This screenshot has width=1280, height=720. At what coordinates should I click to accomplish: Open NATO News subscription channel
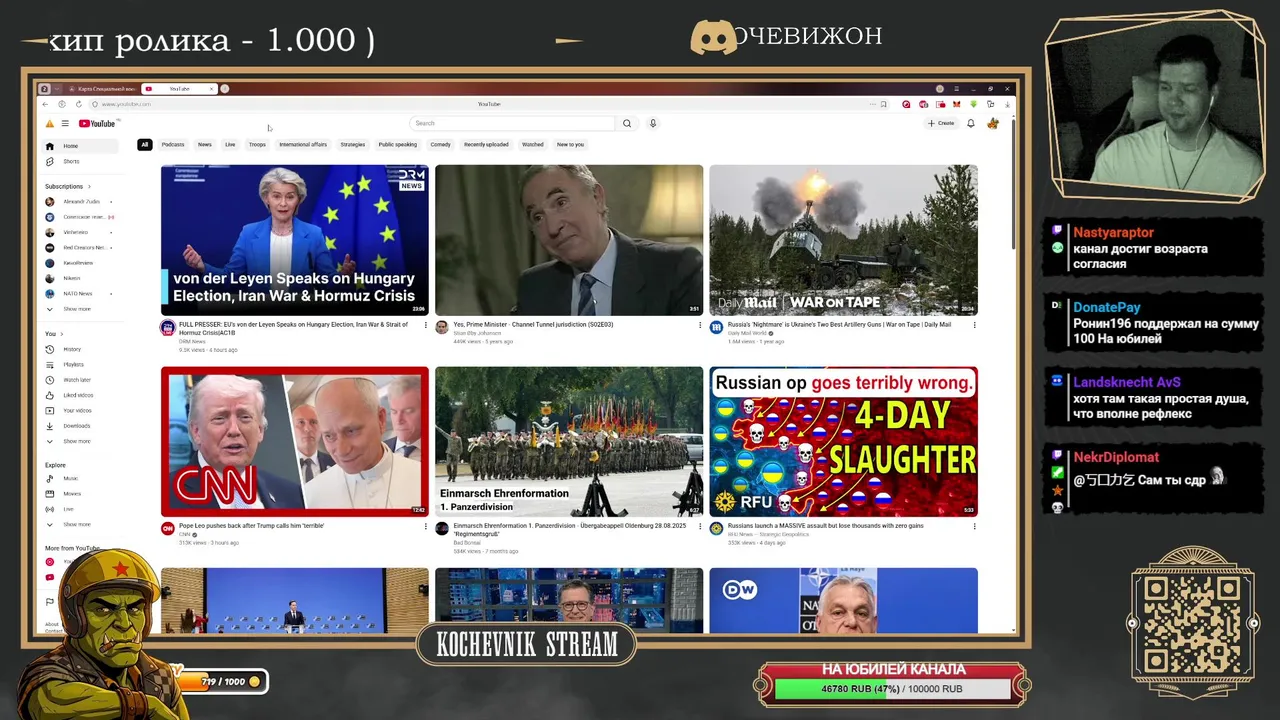click(x=80, y=294)
